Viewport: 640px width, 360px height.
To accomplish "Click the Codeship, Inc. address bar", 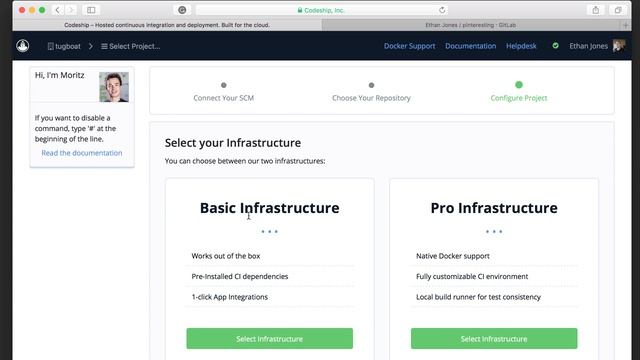I will pyautogui.click(x=321, y=10).
